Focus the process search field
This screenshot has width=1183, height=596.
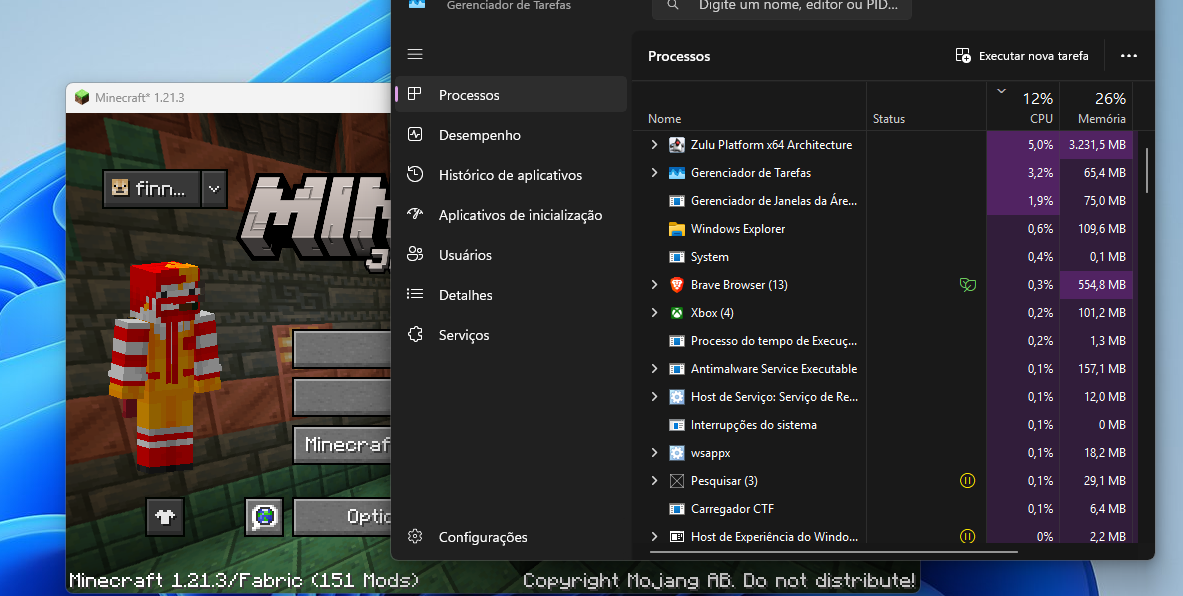(782, 6)
